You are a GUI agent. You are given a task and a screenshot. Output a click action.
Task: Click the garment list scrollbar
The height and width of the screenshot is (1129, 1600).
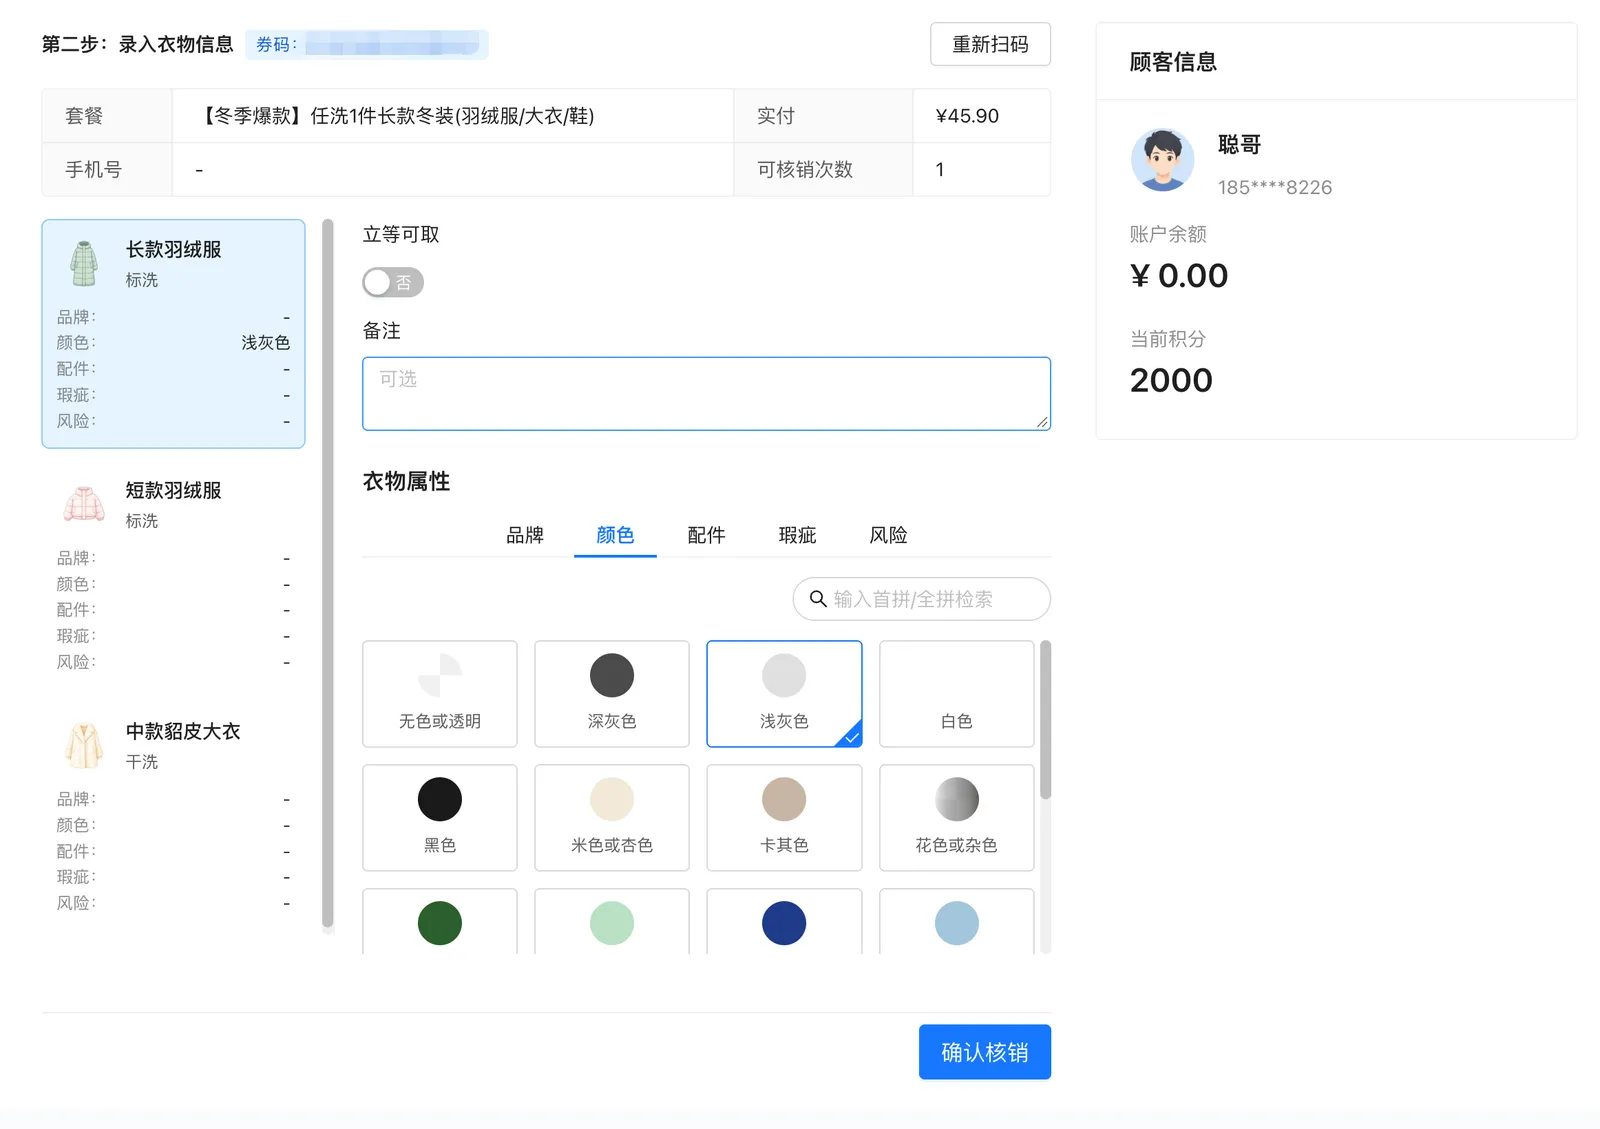pyautogui.click(x=327, y=574)
